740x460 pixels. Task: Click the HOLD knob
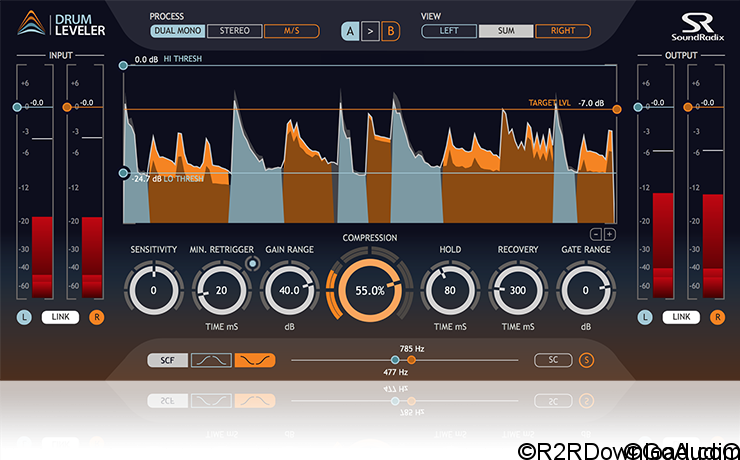click(450, 291)
